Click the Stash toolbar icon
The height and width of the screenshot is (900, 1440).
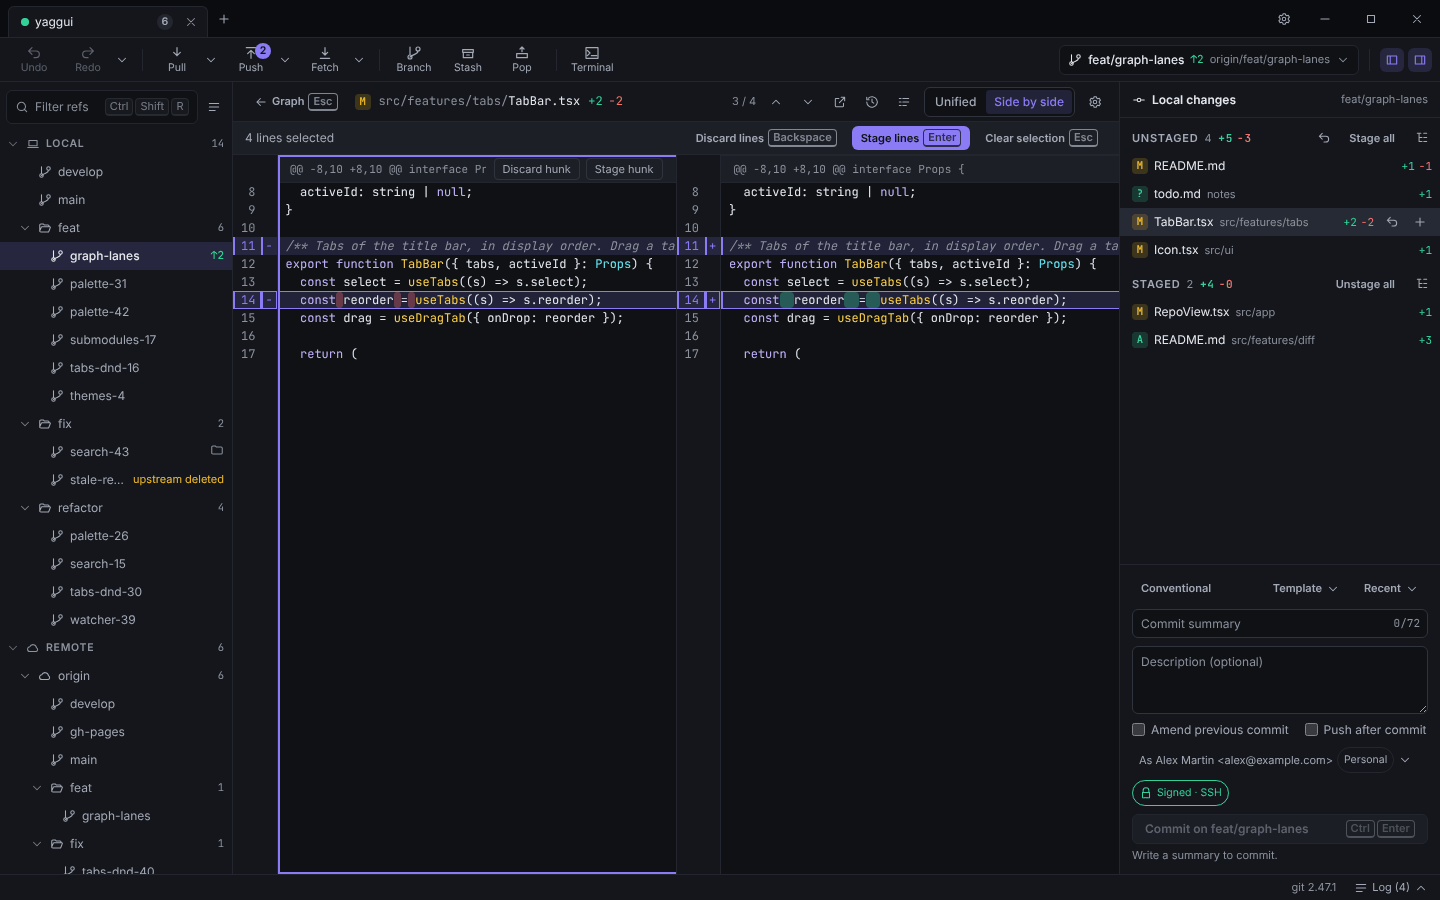468,59
